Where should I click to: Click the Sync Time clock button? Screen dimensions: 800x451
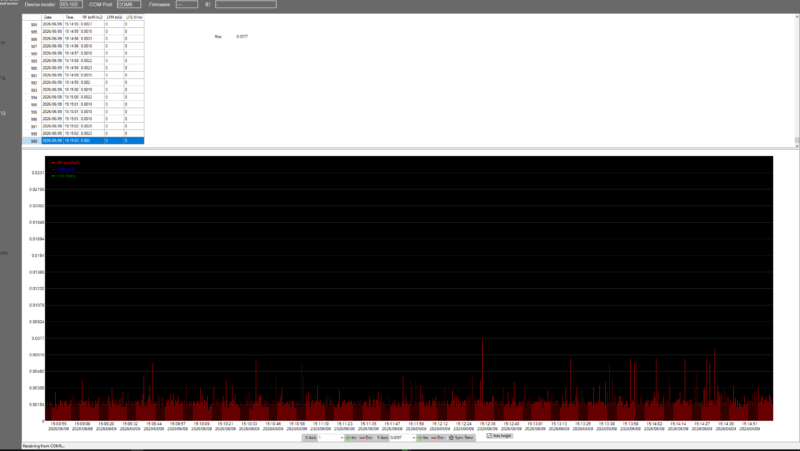461,438
